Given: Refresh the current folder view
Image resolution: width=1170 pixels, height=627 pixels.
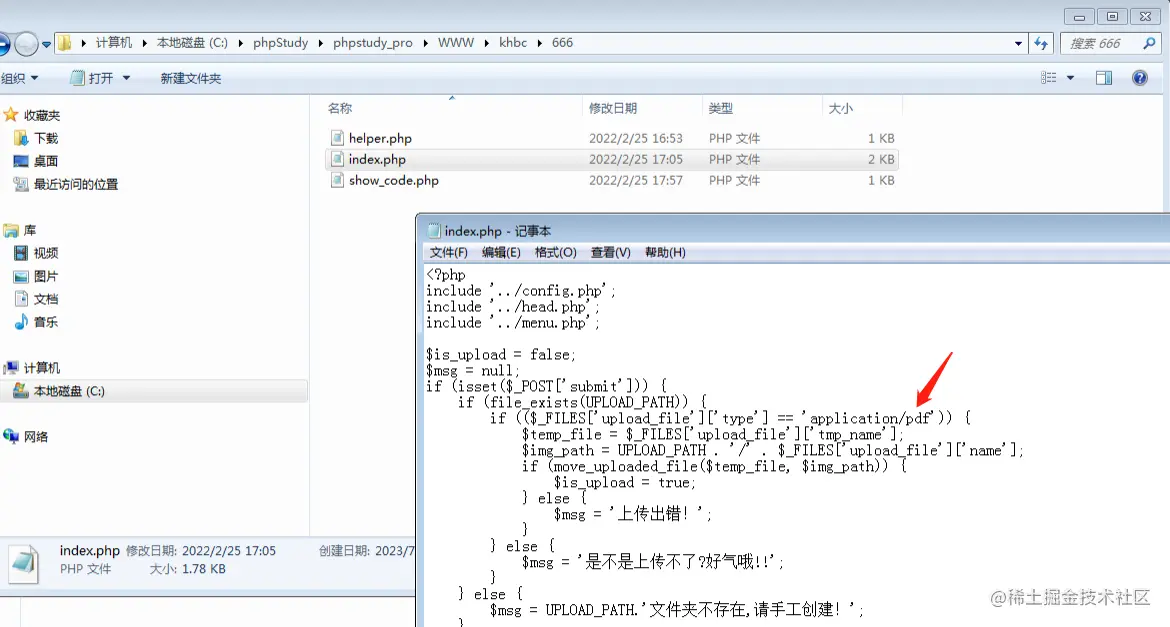Looking at the screenshot, I should click(x=1041, y=43).
